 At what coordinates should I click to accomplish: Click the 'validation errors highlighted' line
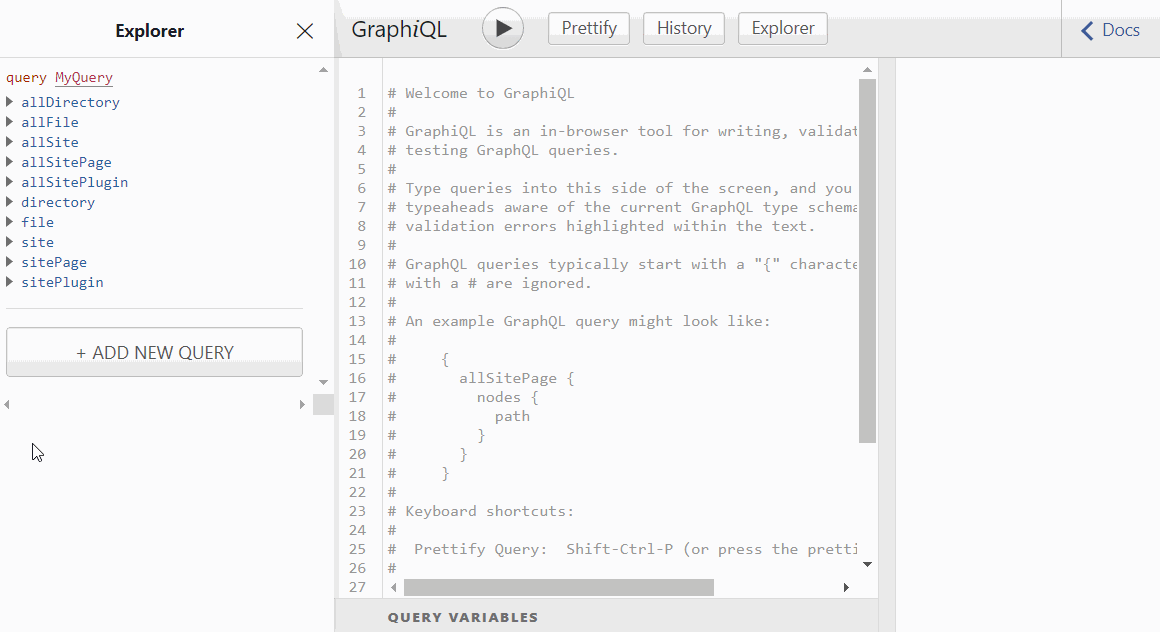coord(601,226)
